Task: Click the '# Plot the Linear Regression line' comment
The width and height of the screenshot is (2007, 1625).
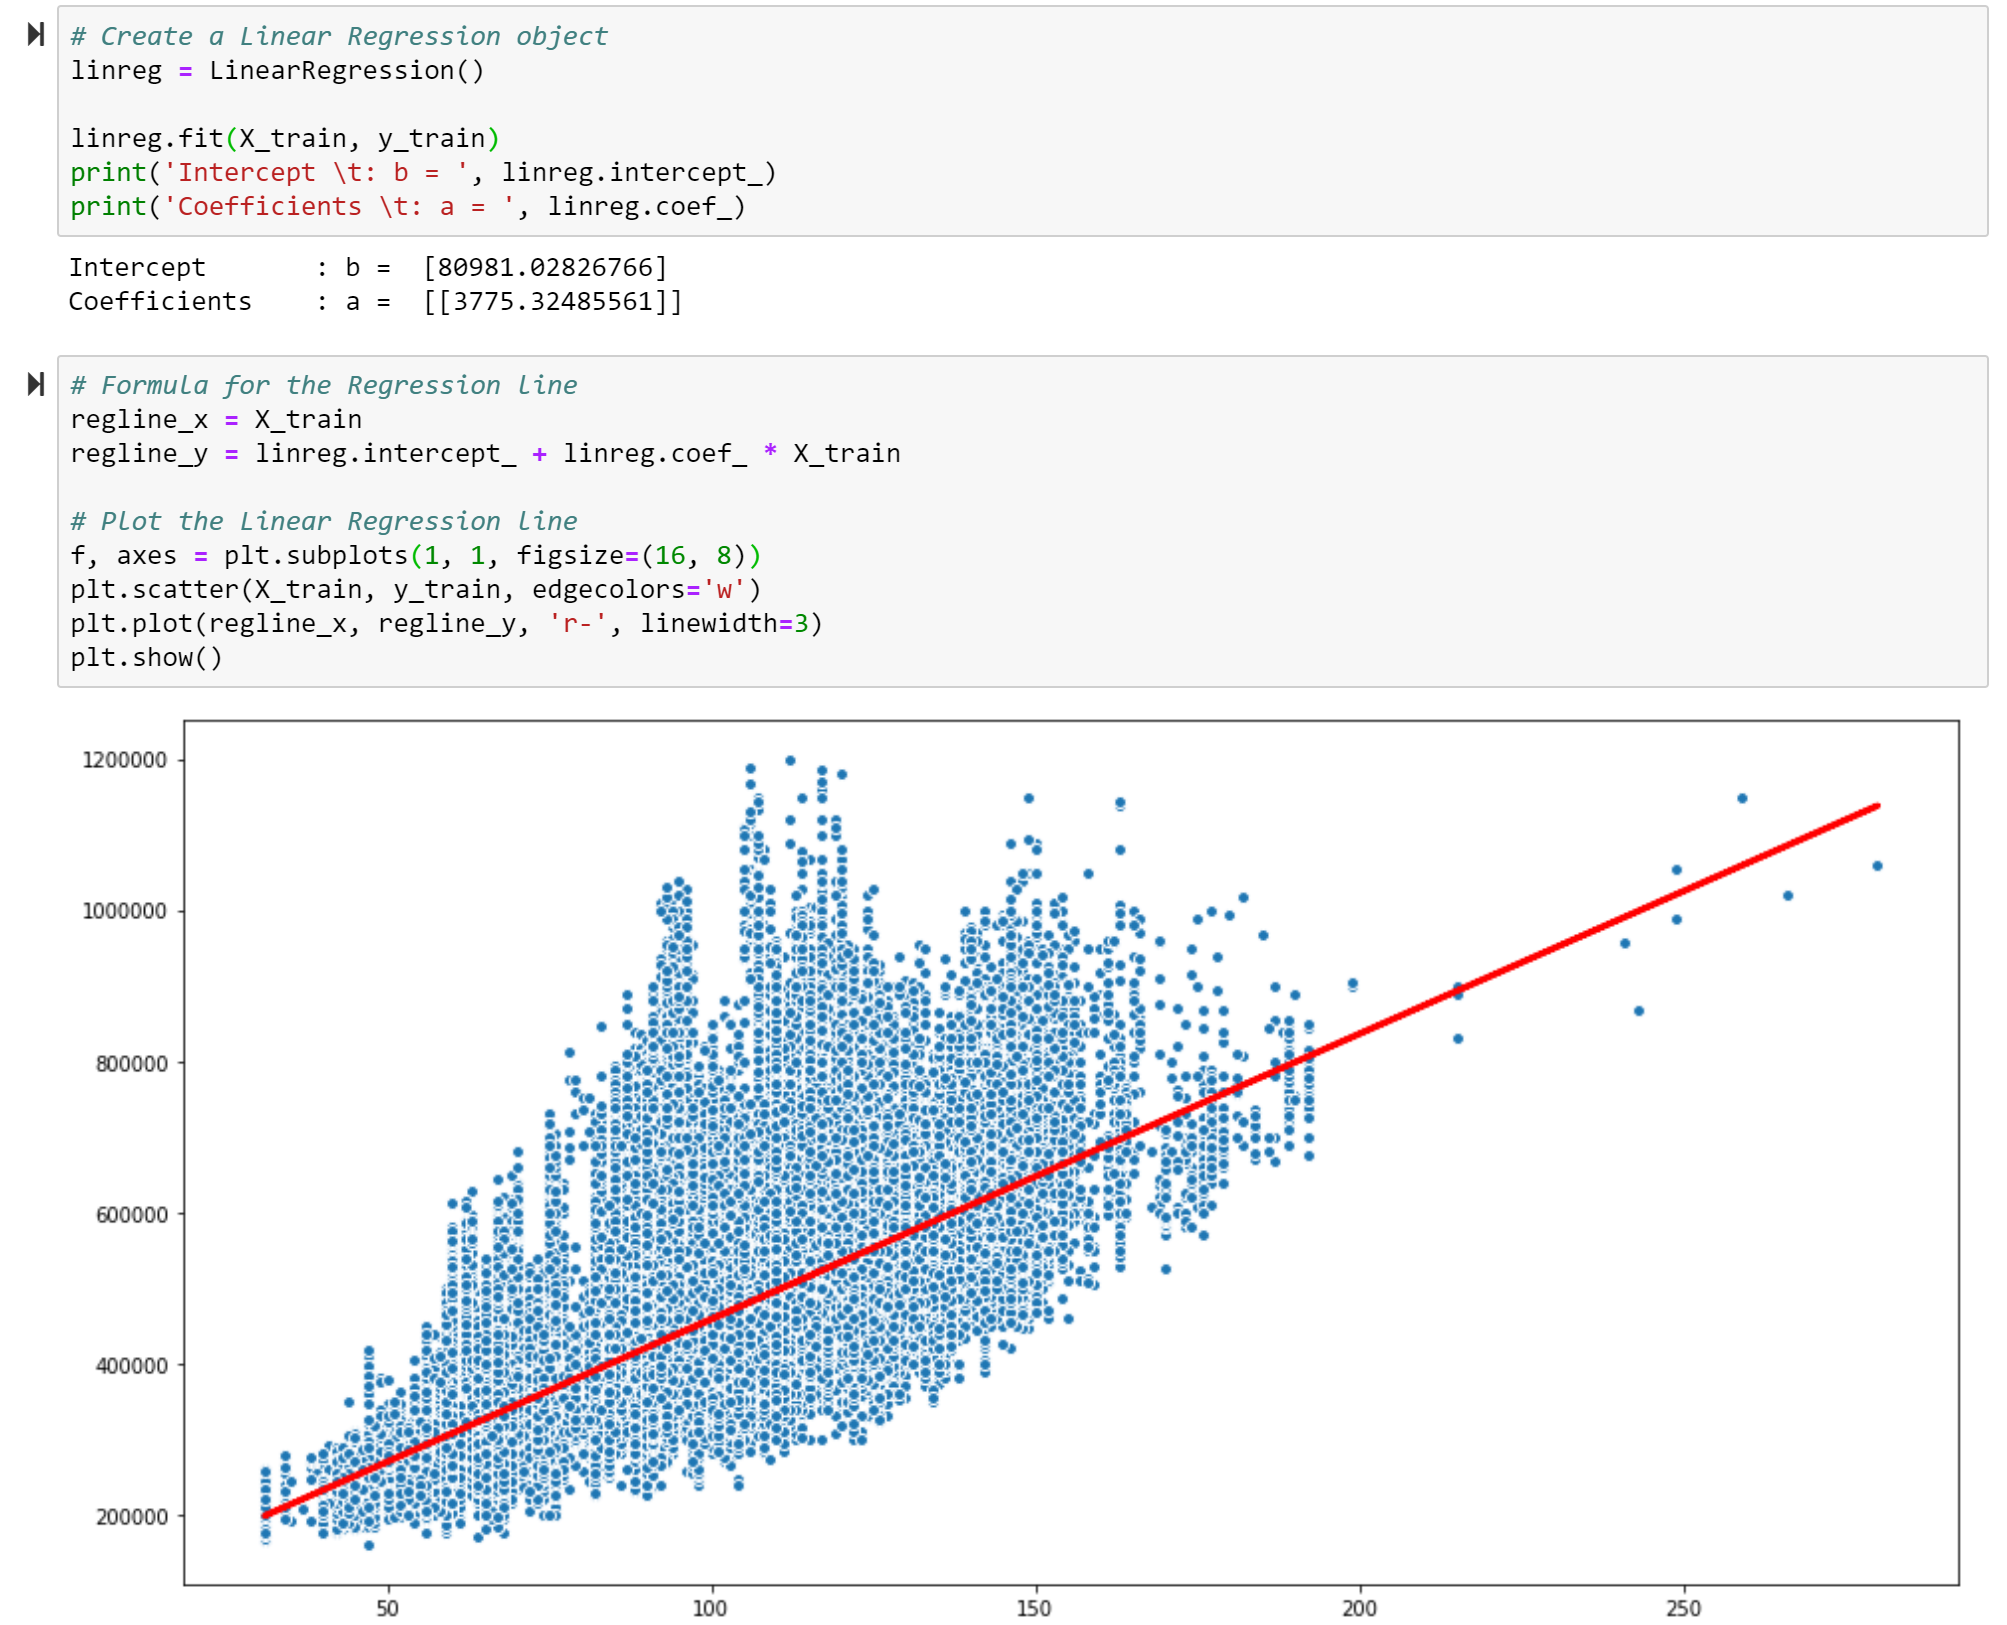Action: pyautogui.click(x=323, y=522)
